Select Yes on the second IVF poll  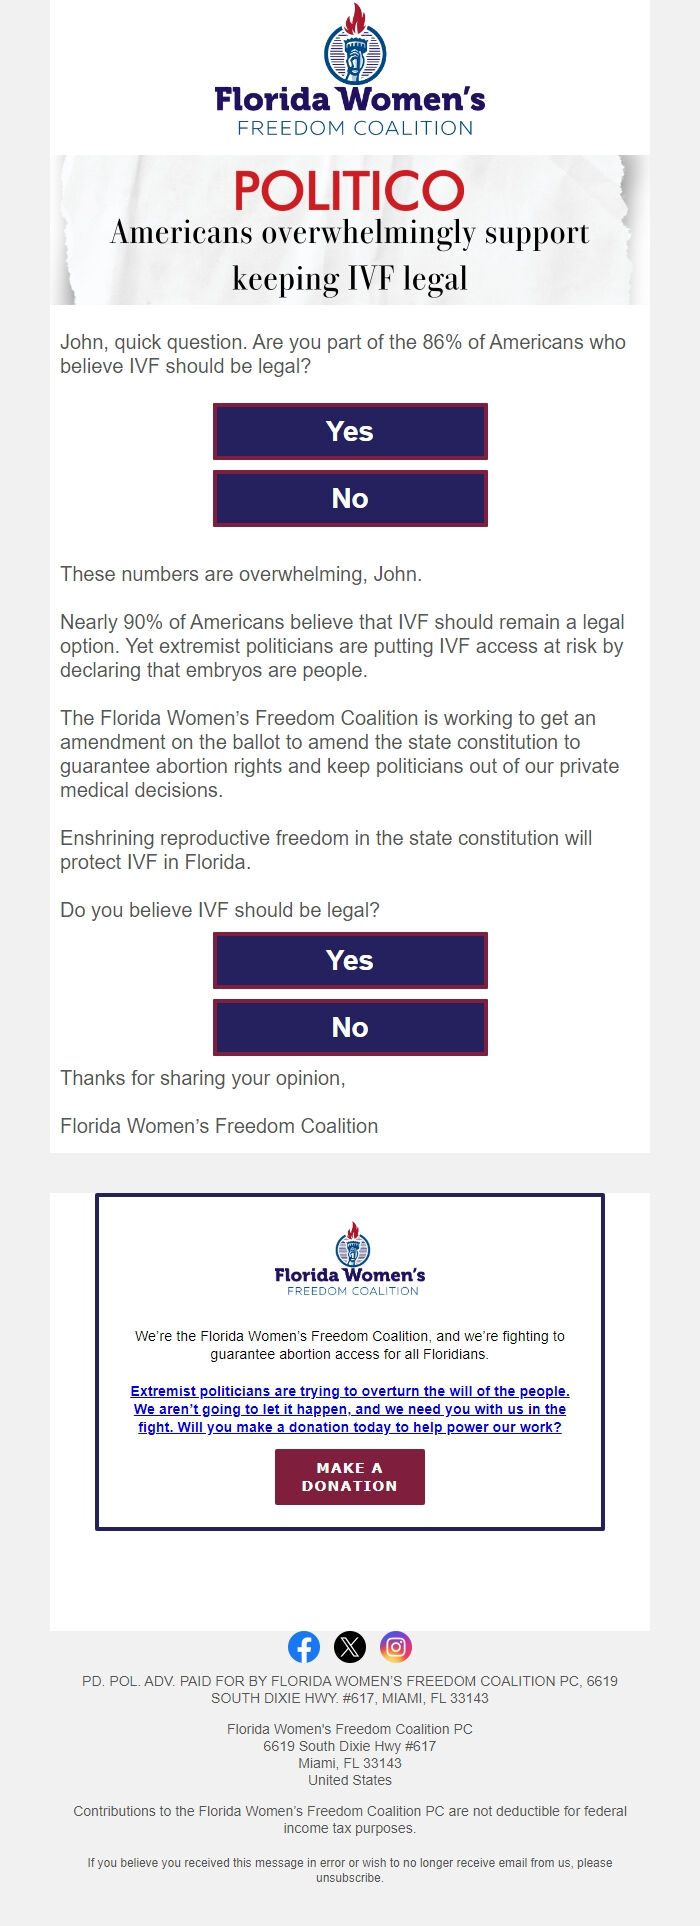coord(350,960)
